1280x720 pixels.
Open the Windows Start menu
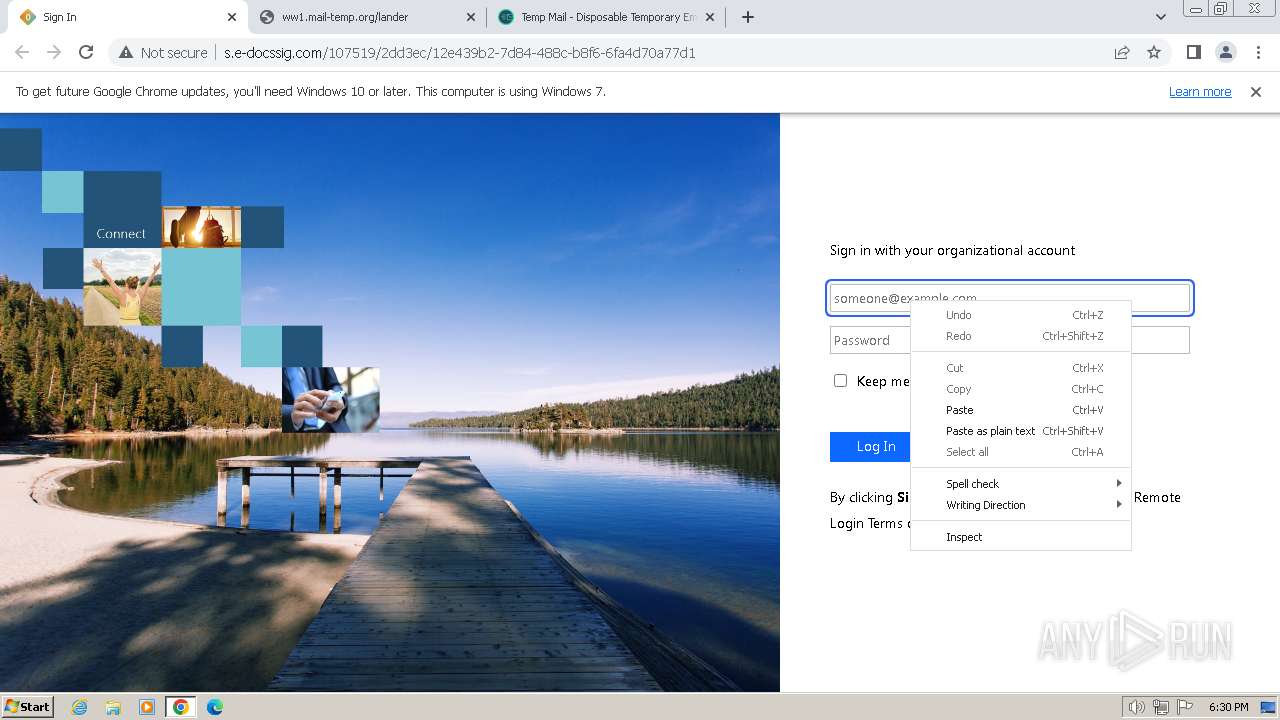pyautogui.click(x=27, y=706)
